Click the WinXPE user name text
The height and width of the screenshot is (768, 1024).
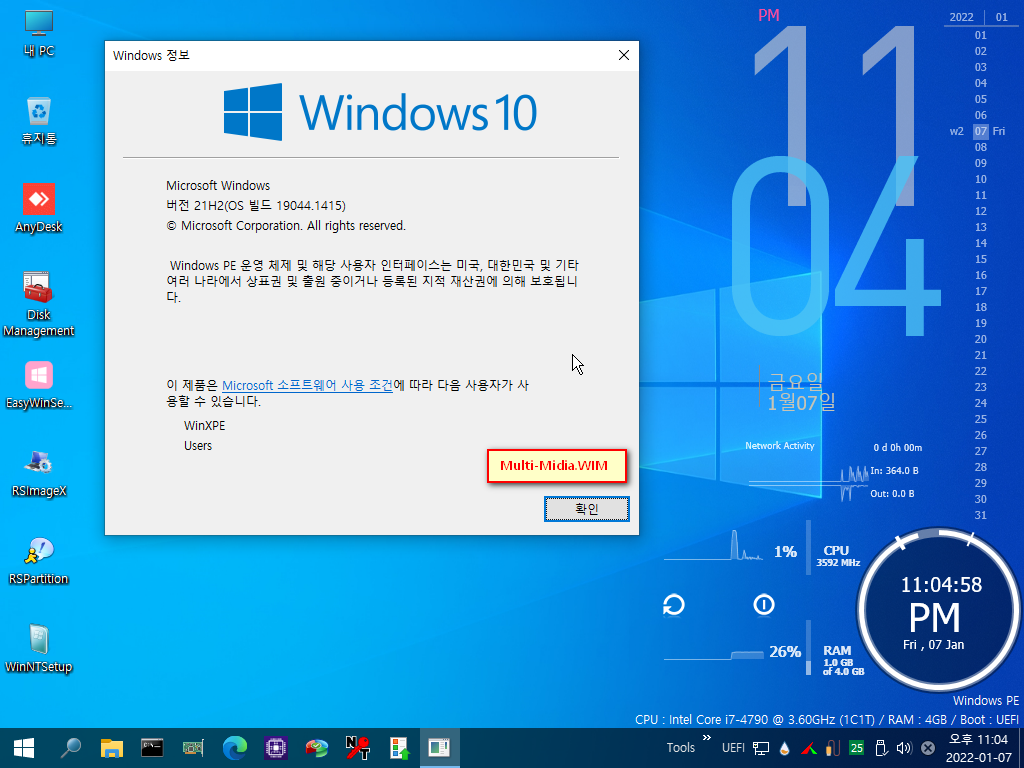[204, 425]
